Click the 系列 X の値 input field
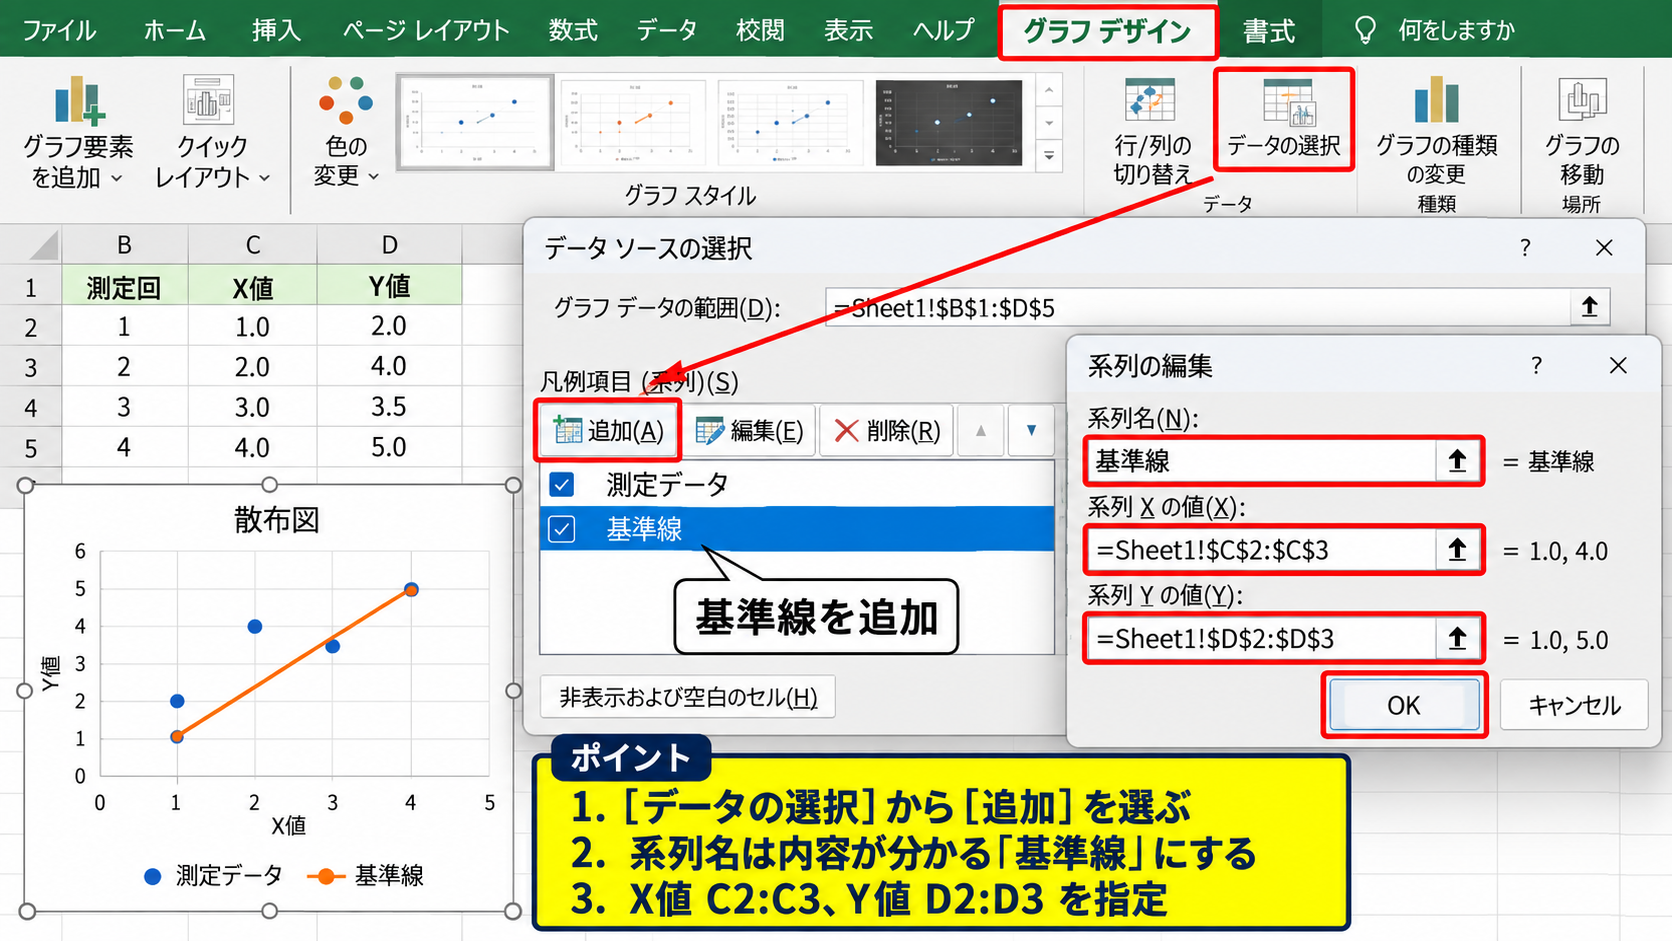Screen dimensions: 1672x941 click(x=1263, y=550)
